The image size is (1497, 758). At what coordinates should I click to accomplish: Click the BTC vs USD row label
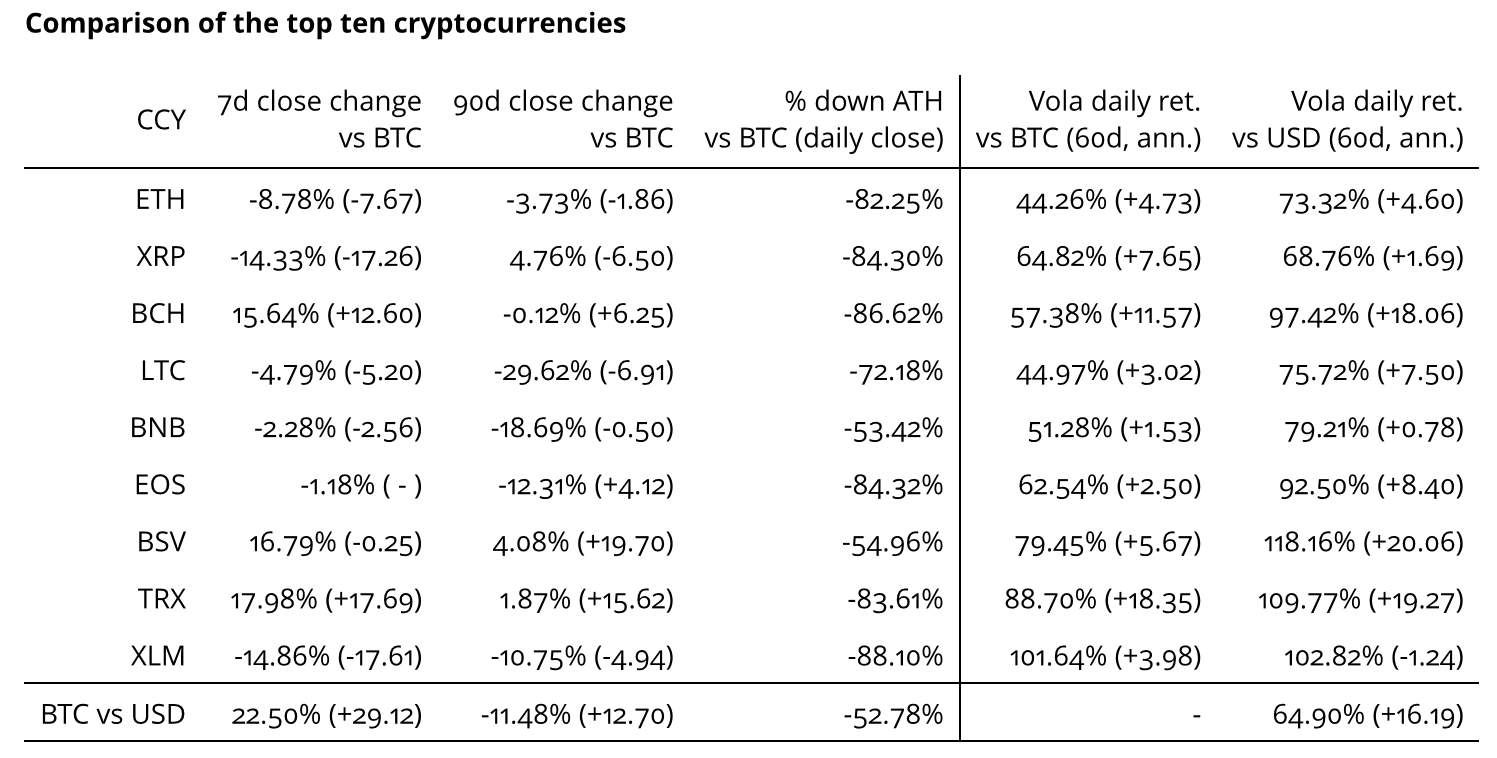coord(113,715)
